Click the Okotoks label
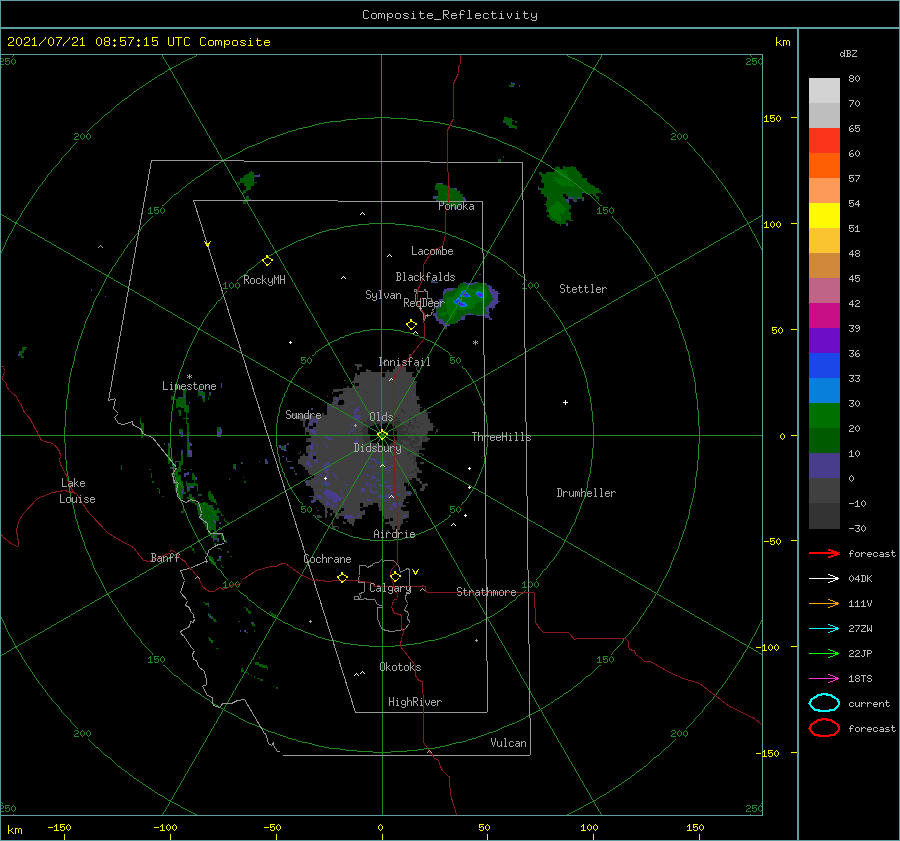The width and height of the screenshot is (900, 841). (x=400, y=667)
